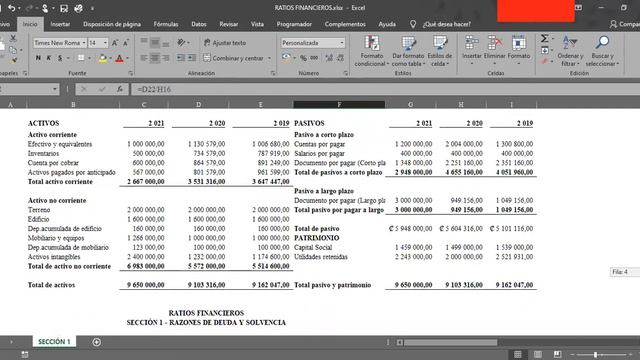
Task: Click the Clear eraser icon
Action: click(x=544, y=61)
